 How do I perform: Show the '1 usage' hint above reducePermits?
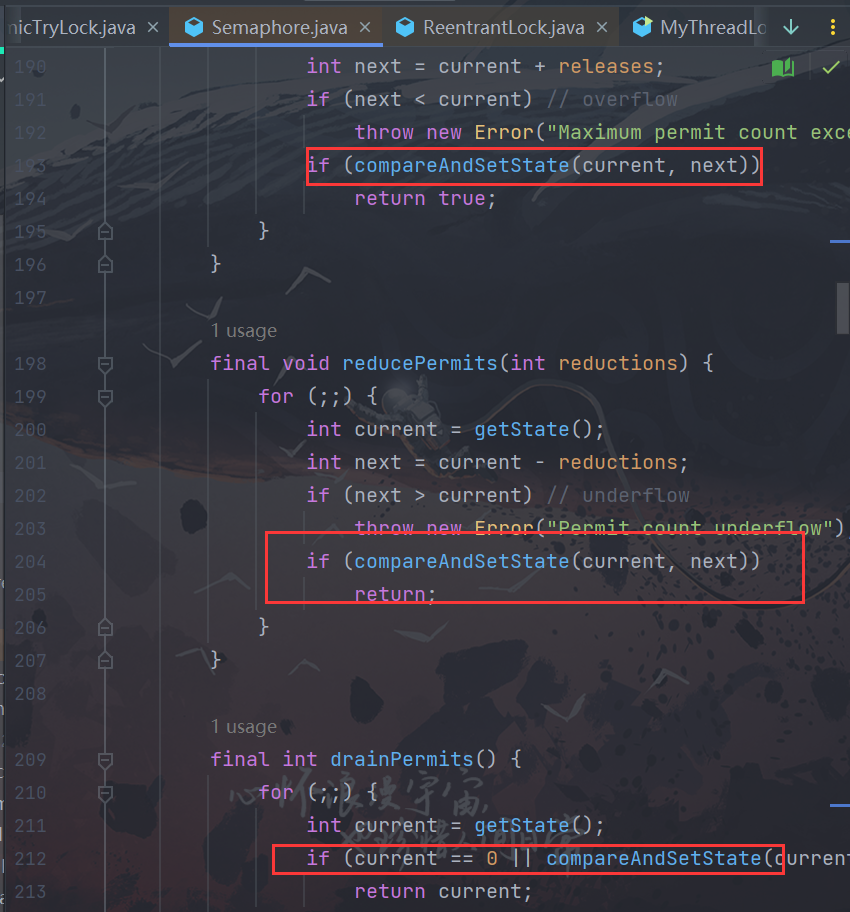244,331
